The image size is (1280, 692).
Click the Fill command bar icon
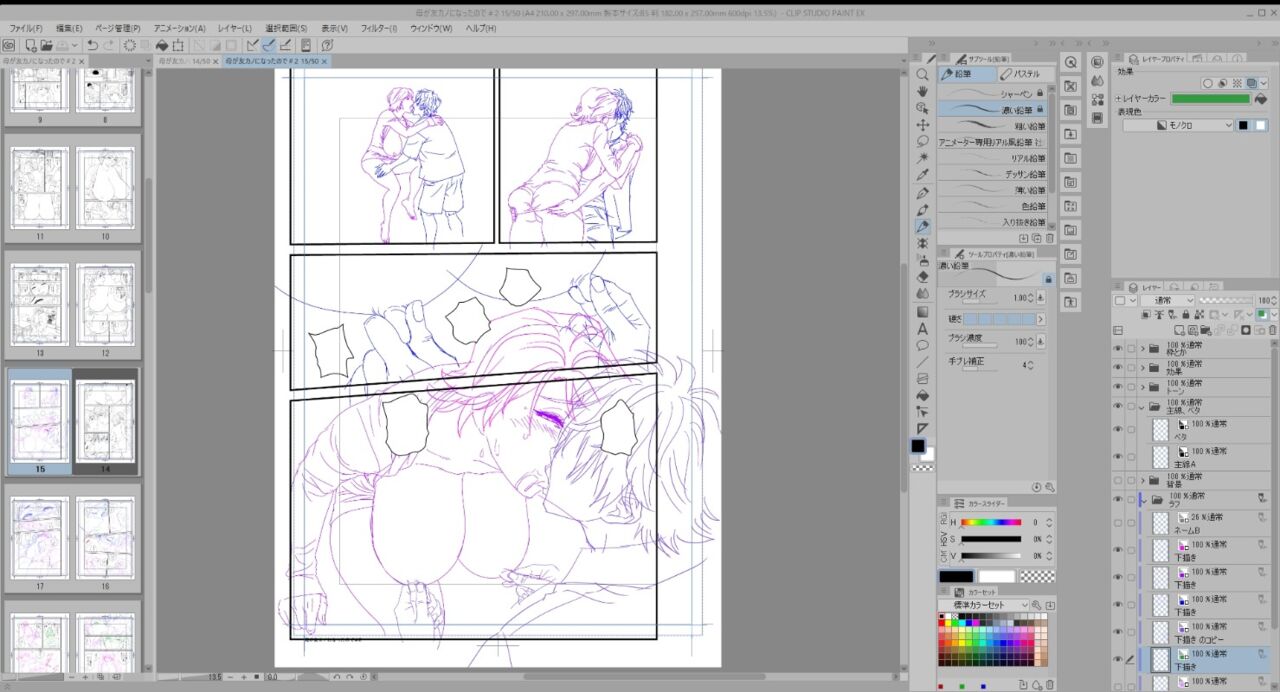(x=161, y=45)
